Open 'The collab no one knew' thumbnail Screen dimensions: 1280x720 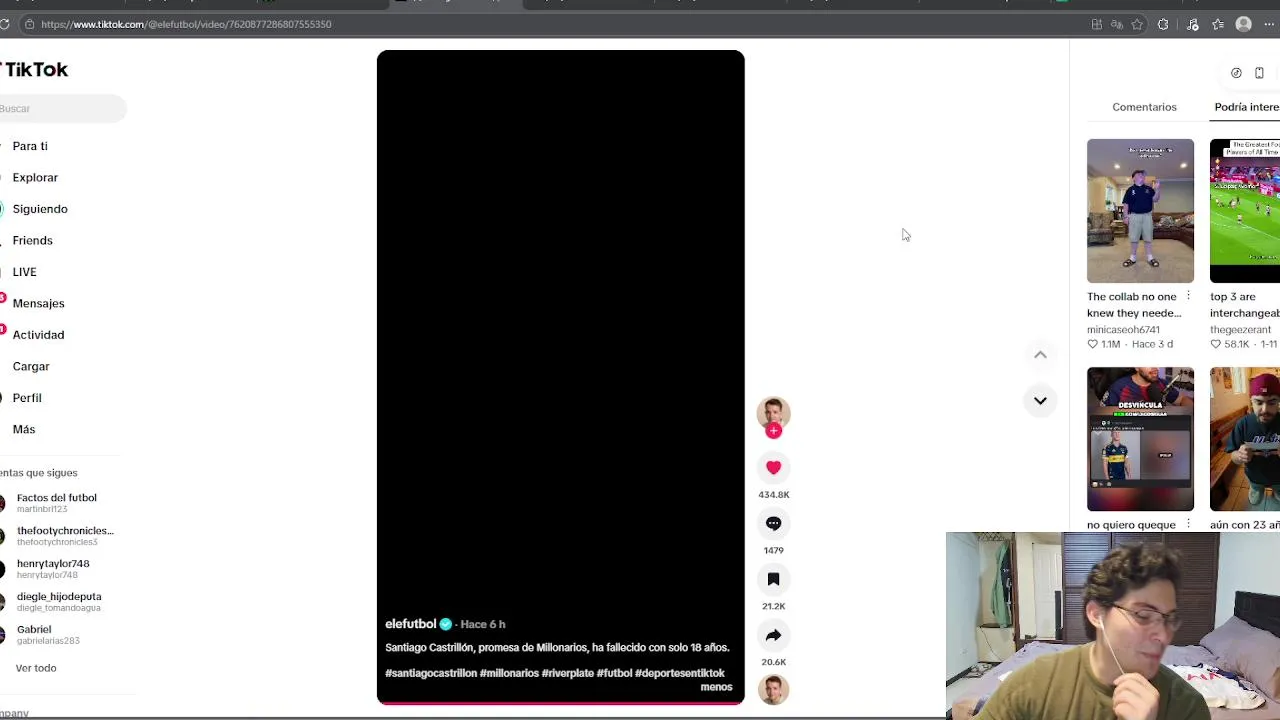click(x=1140, y=211)
